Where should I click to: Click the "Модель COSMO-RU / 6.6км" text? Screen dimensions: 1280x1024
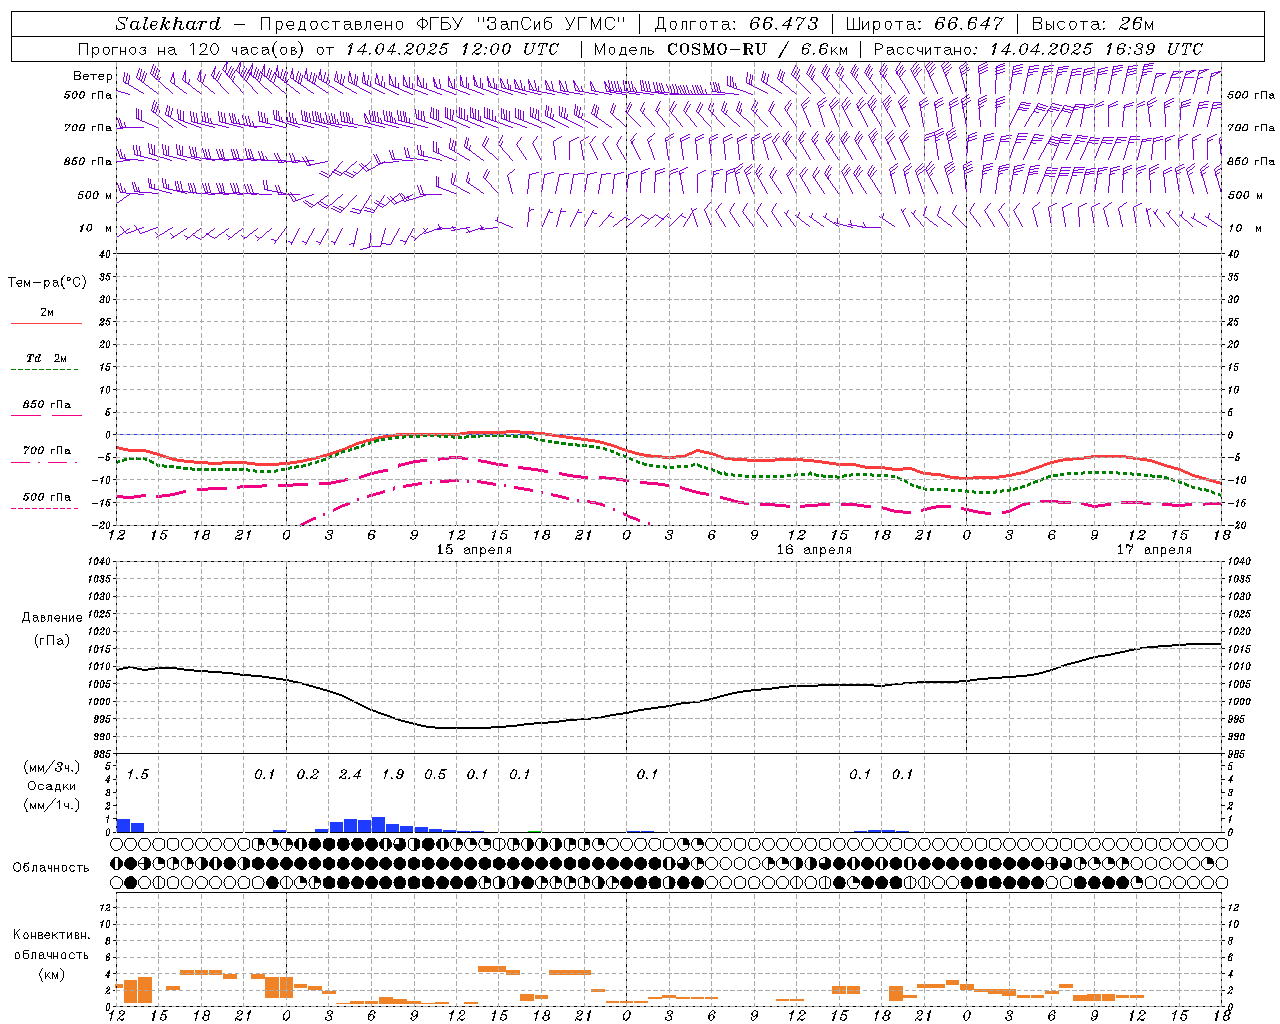point(721,49)
